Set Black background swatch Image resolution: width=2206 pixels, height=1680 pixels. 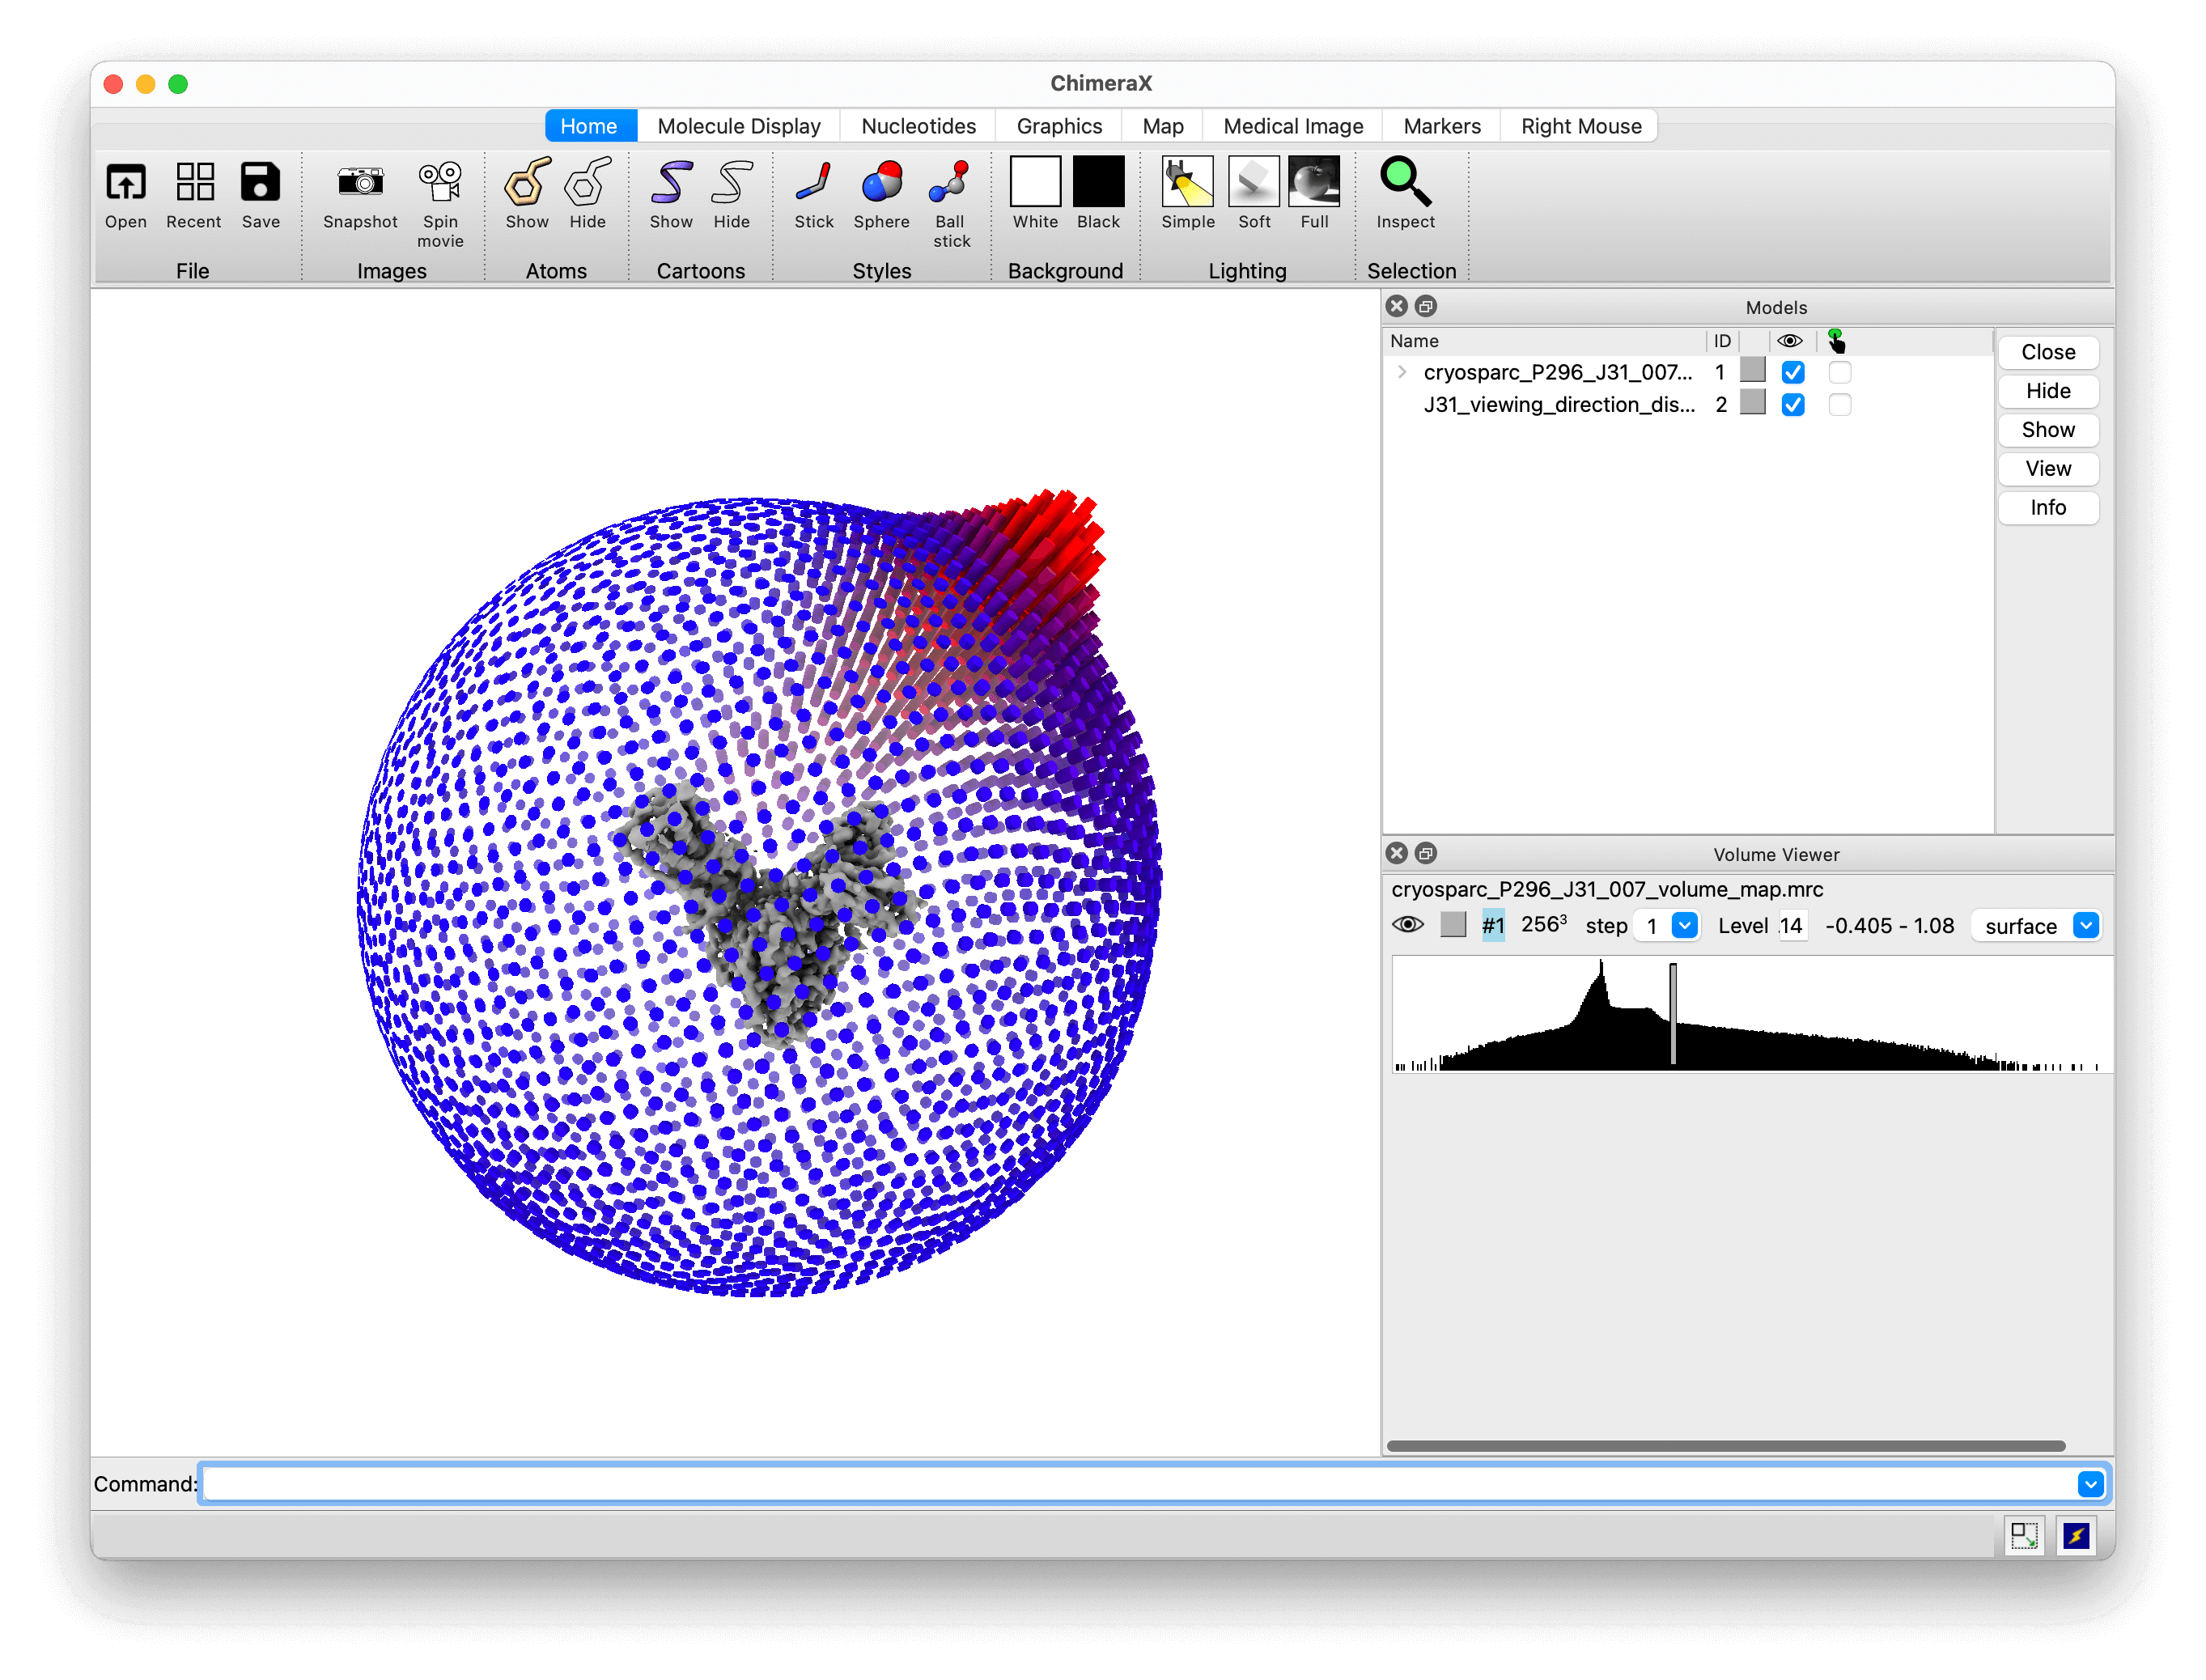pyautogui.click(x=1098, y=182)
